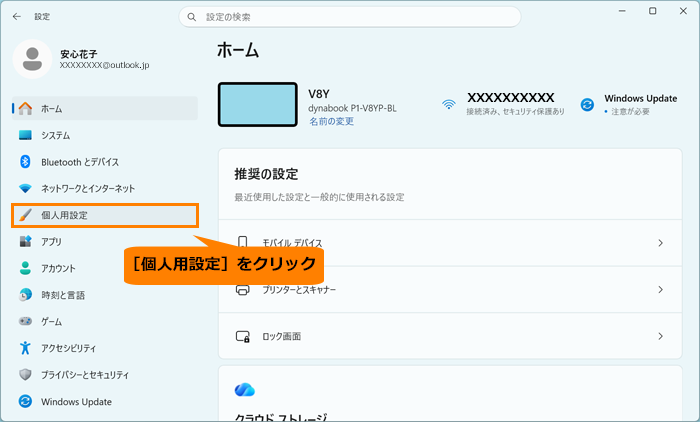Screen dimensions: 700x422
Task: Click the Windows Update icon in sidebar
Action: [x=25, y=401]
